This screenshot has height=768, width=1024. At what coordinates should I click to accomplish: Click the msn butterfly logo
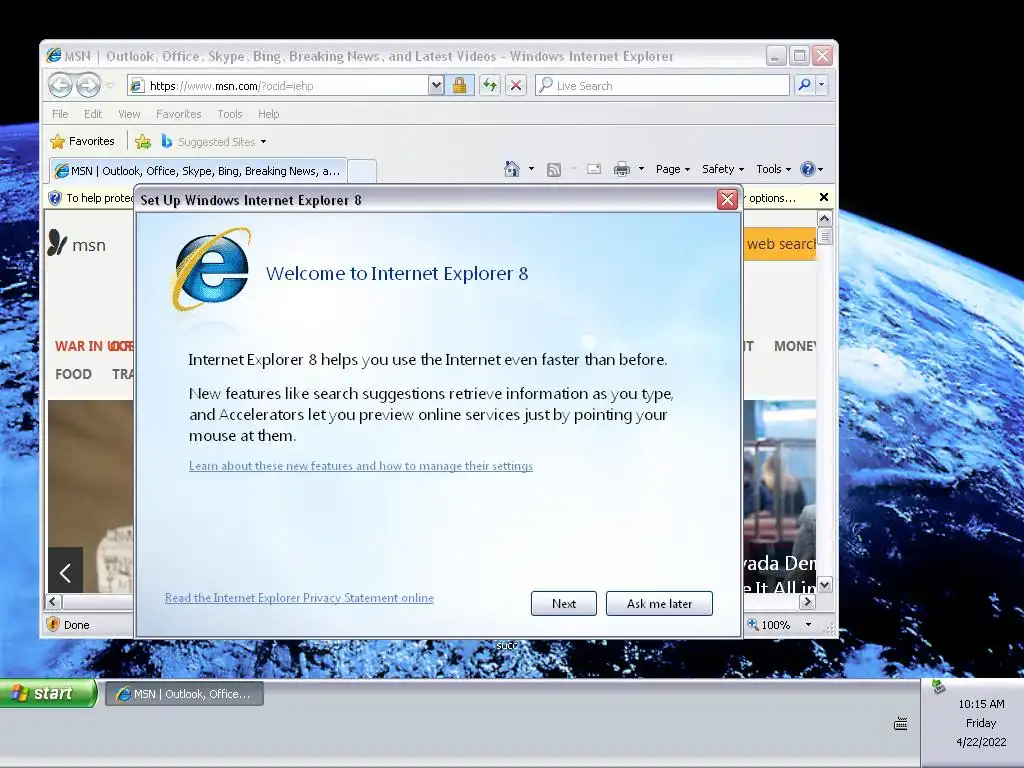76,244
